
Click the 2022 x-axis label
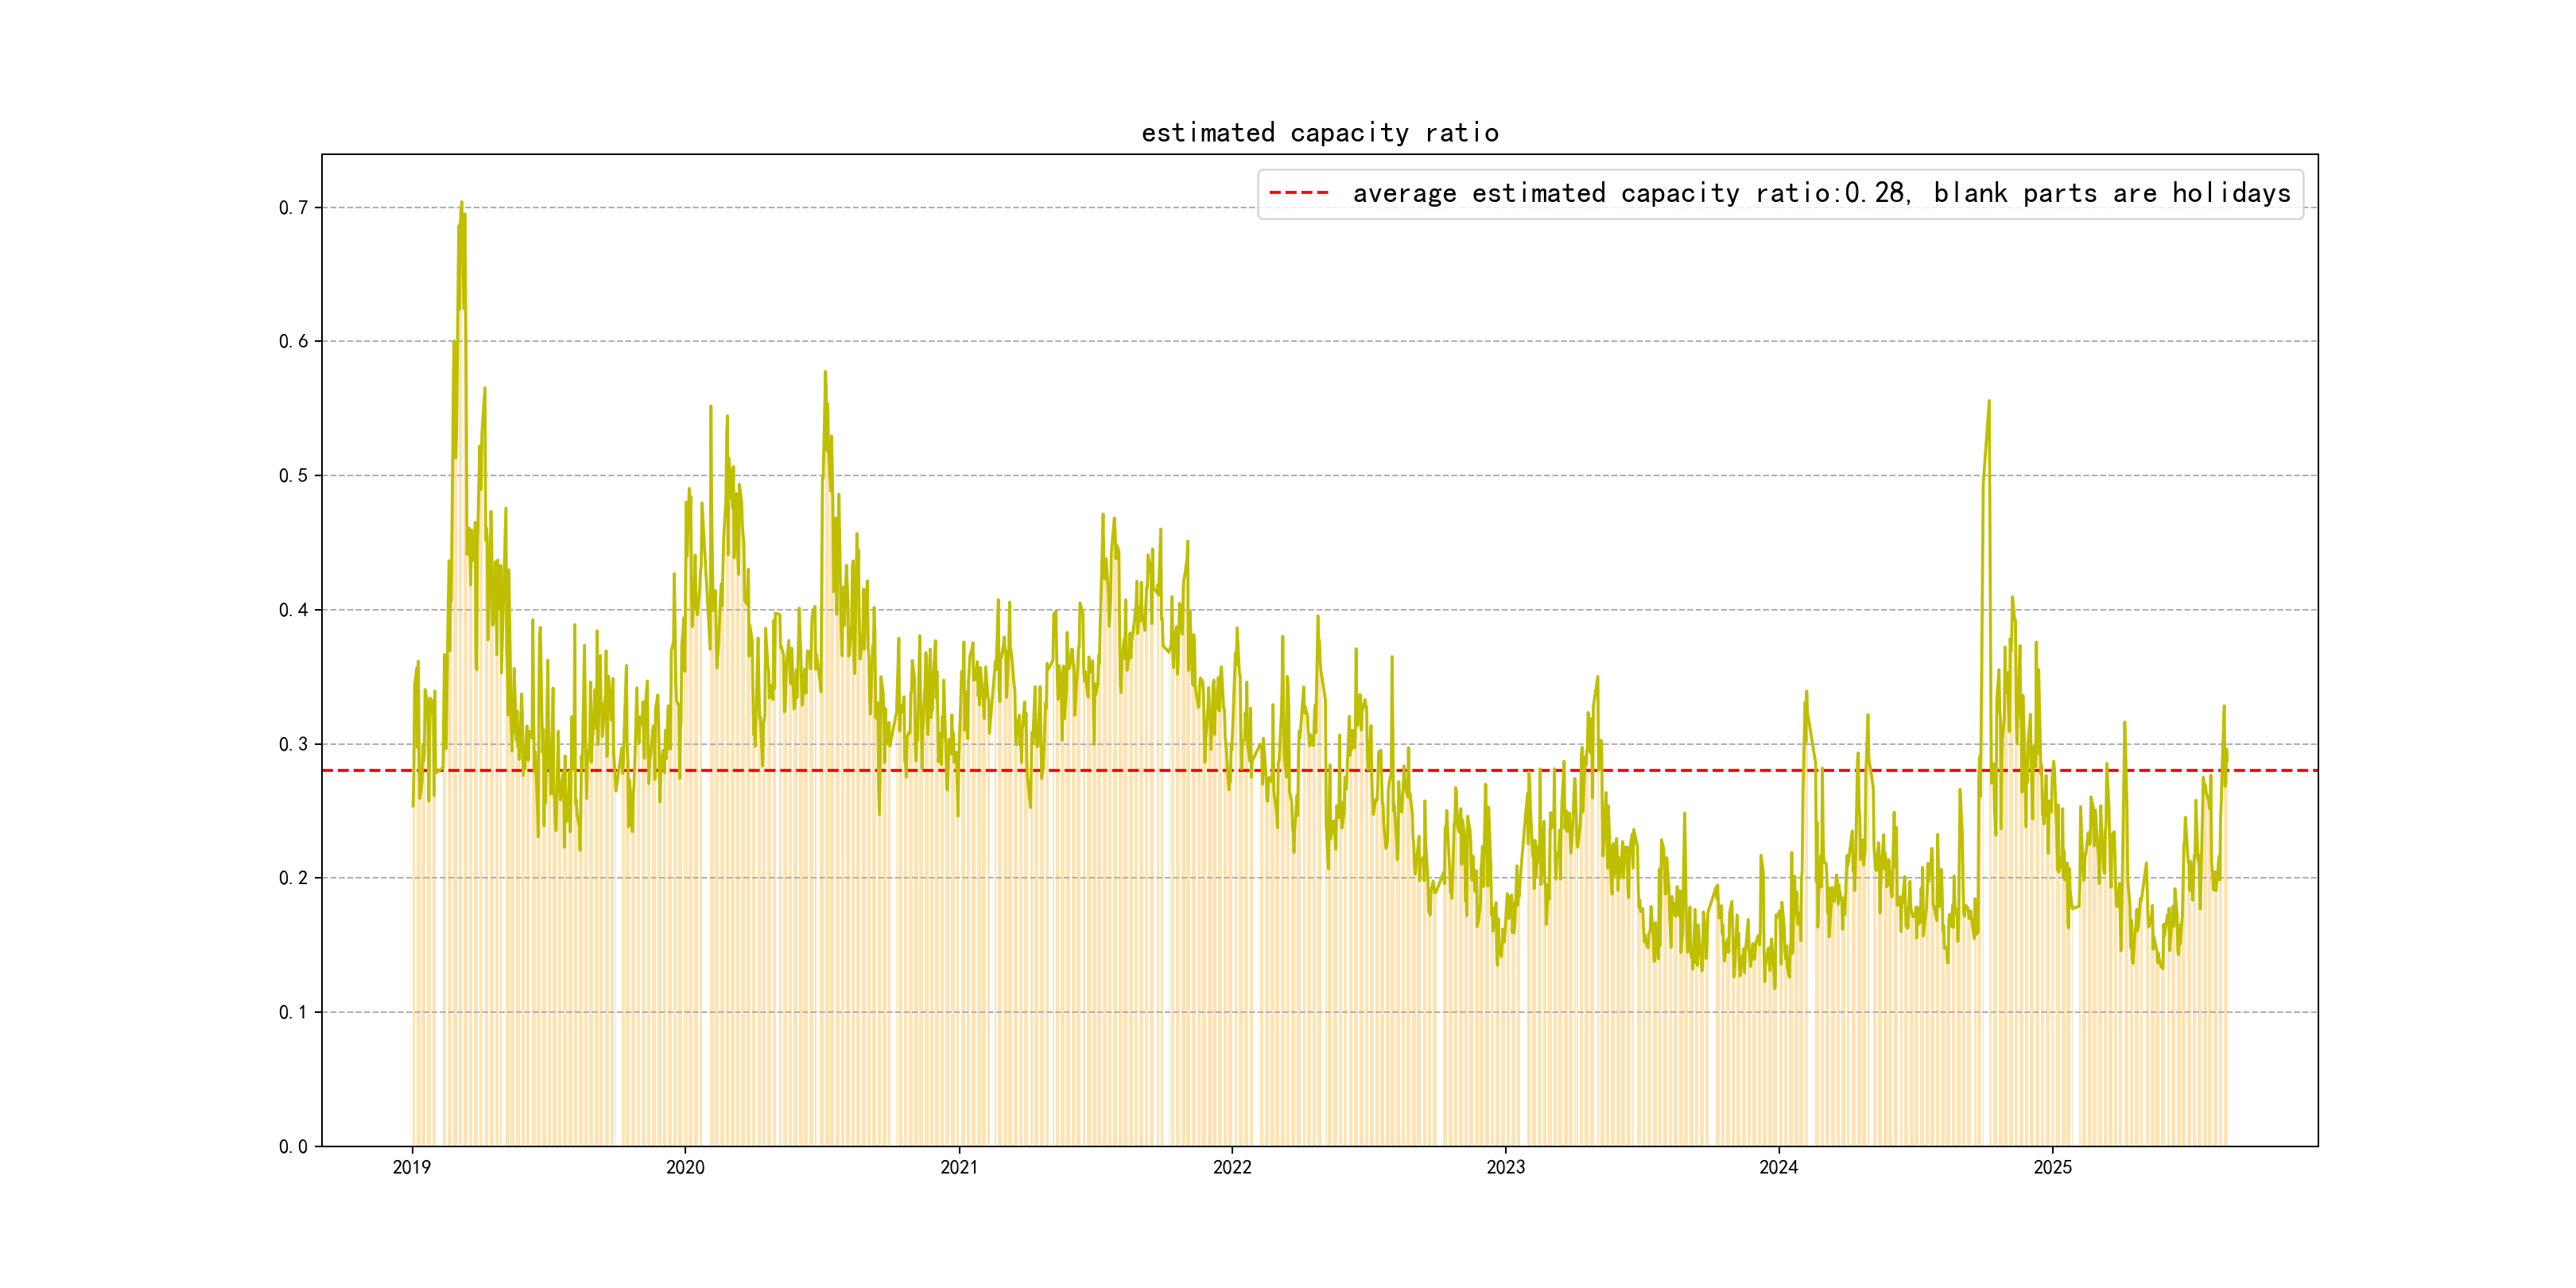coord(1232,1167)
